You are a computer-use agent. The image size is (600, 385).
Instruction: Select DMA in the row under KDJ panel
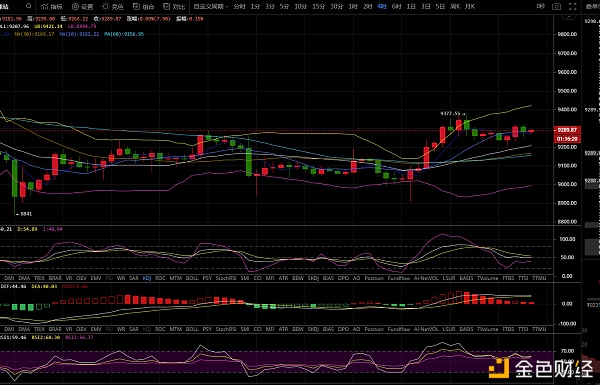[24, 278]
